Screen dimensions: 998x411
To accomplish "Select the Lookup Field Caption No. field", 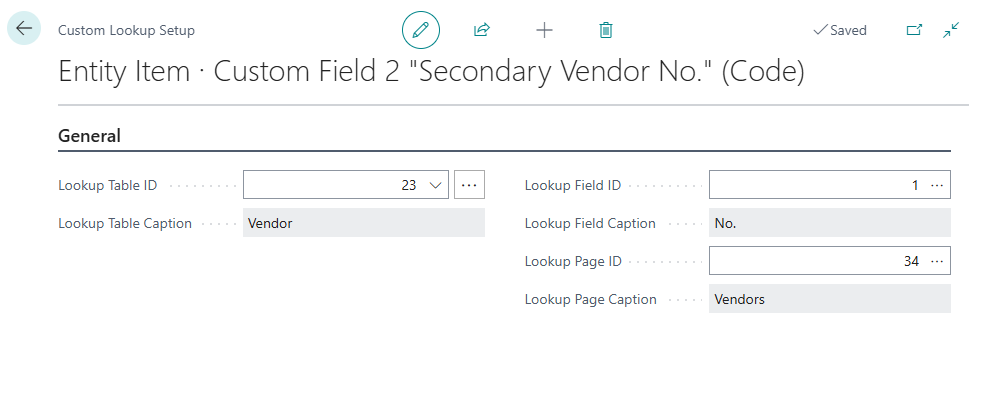I will (x=829, y=223).
